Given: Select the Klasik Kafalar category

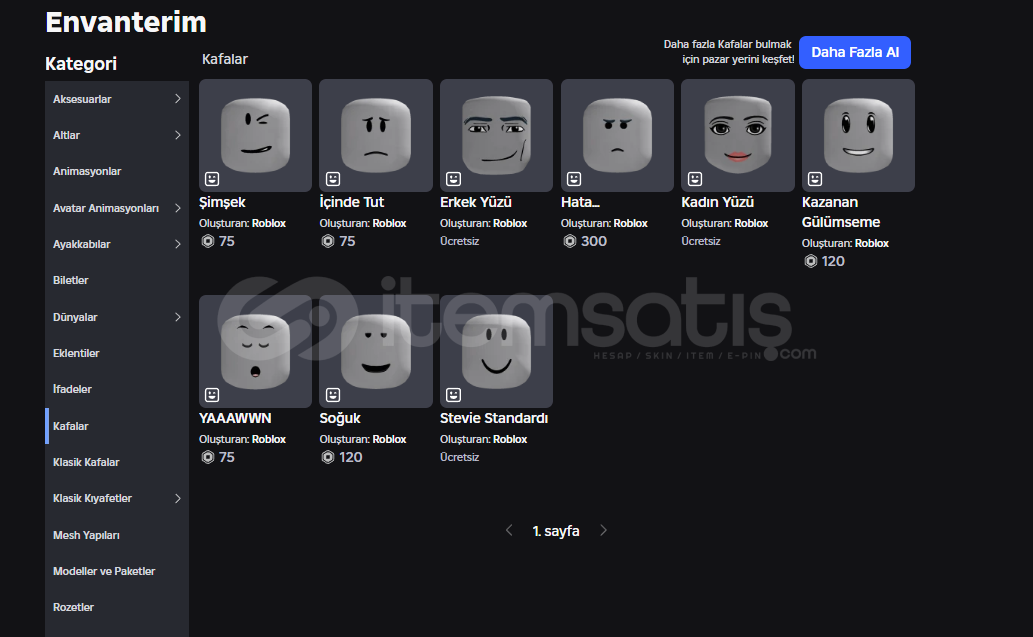Looking at the screenshot, I should click(x=117, y=462).
